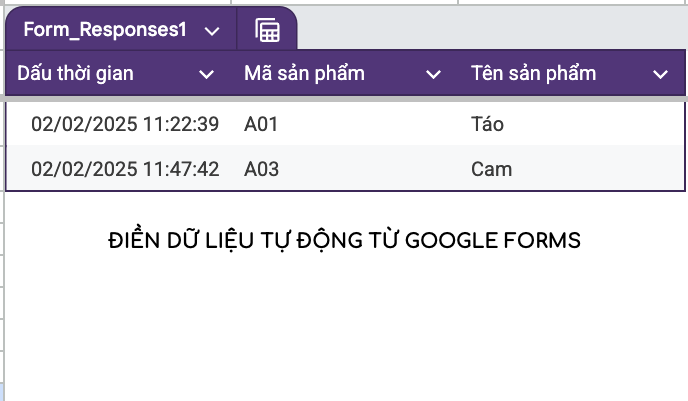The image size is (688, 401).
Task: Open the Mã sản phẩm column menu arrow
Action: click(433, 74)
